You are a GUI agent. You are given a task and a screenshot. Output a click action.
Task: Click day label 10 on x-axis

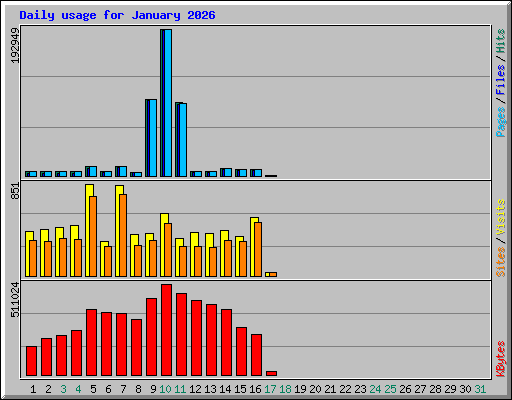(165, 389)
